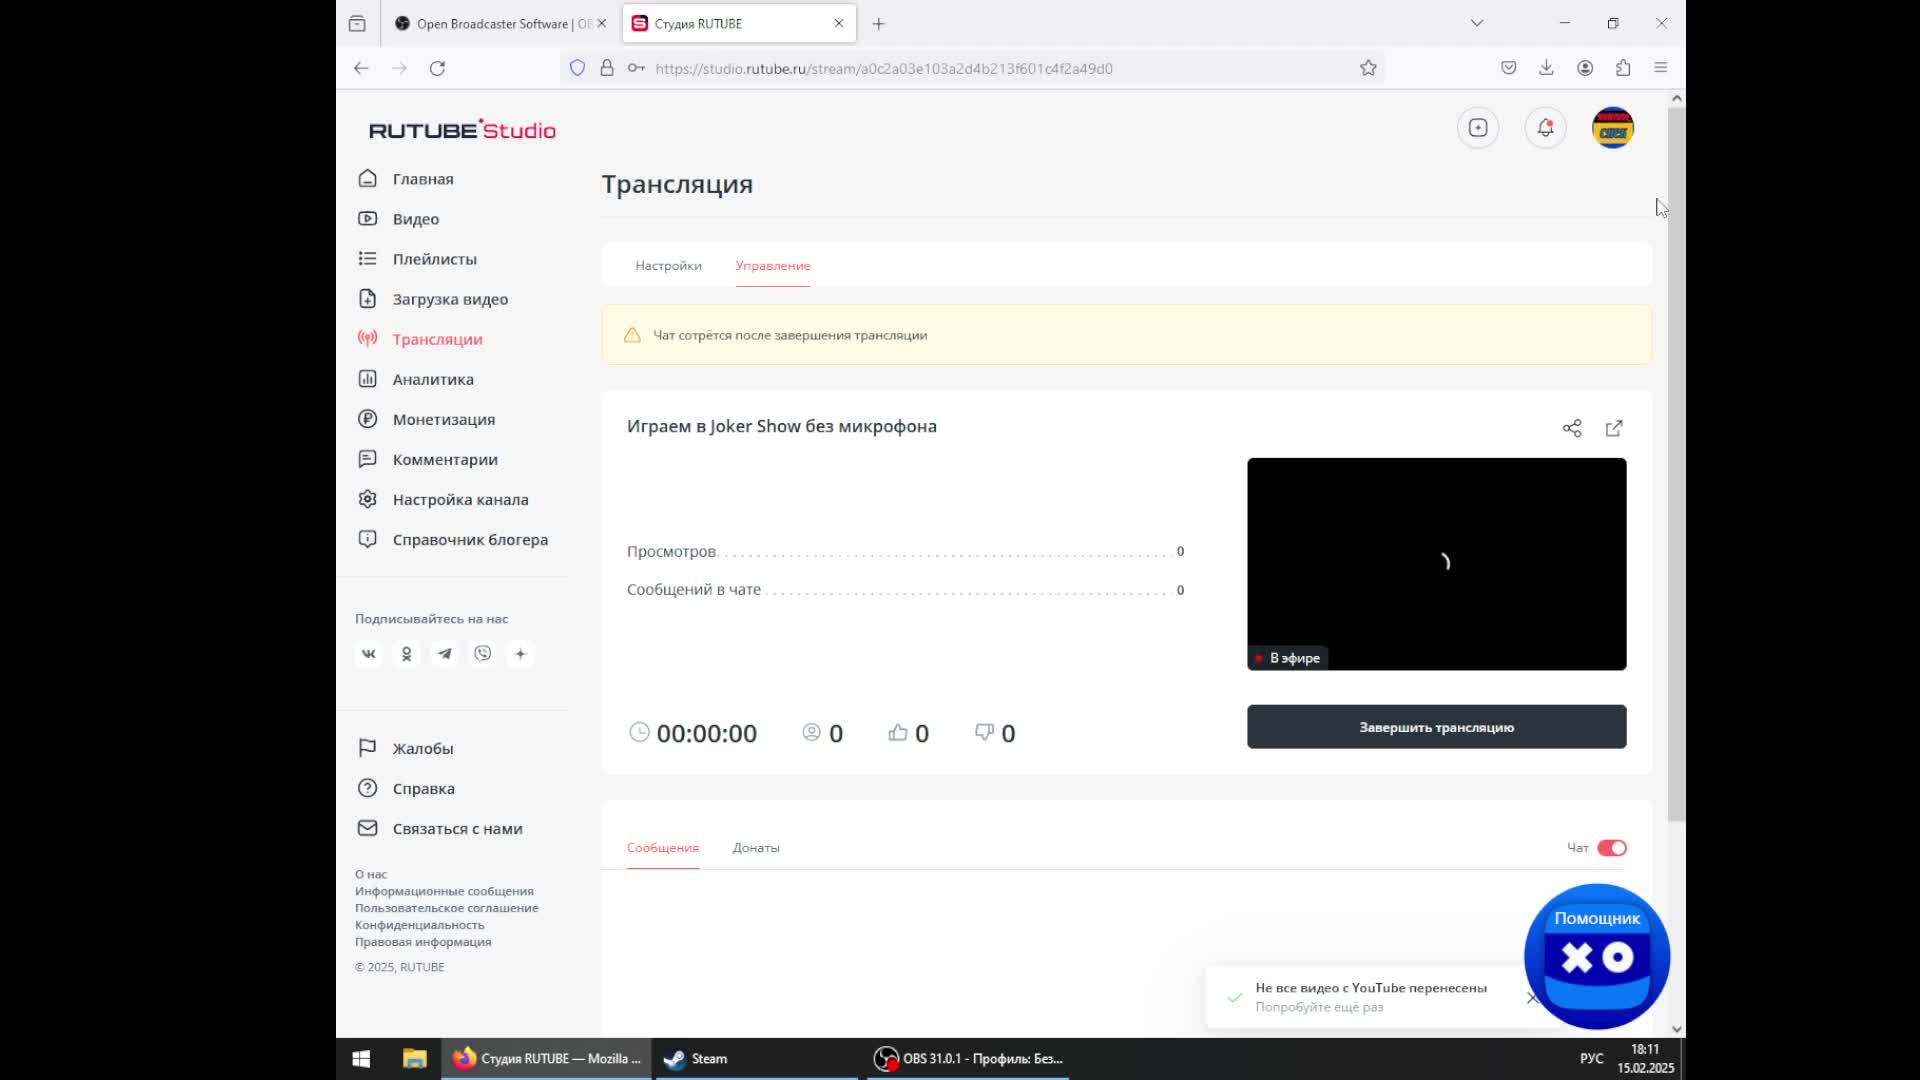Open the Firefox application menu
1920x1080 pixels.
pos(1661,68)
